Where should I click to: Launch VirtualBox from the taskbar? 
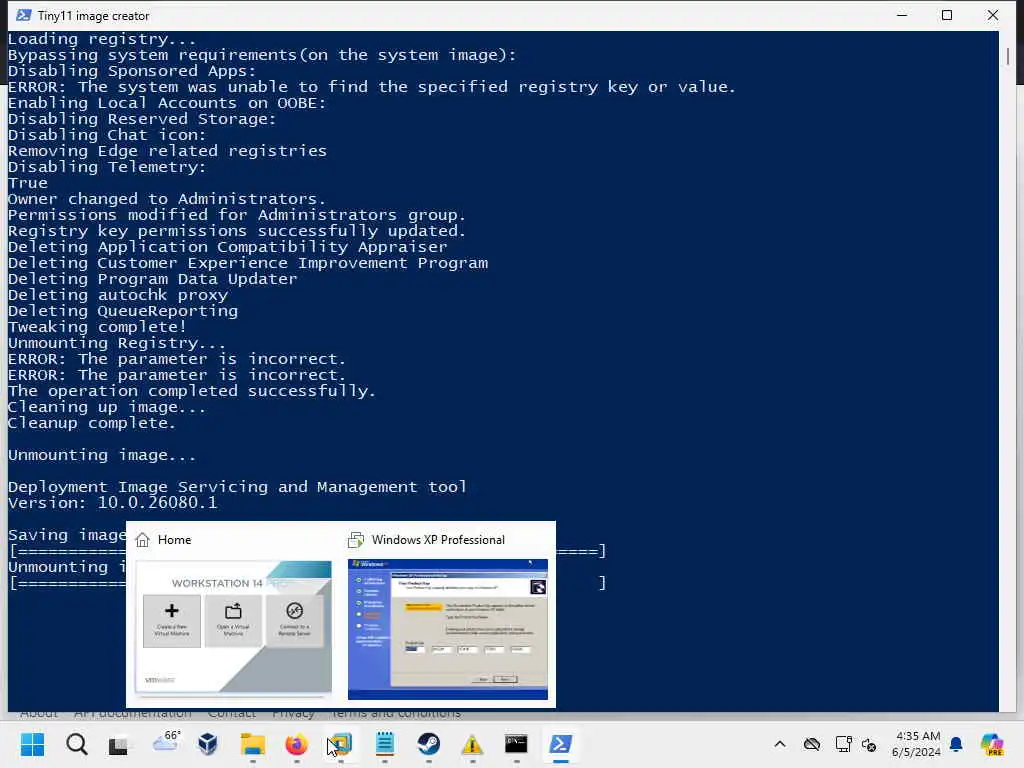208,743
